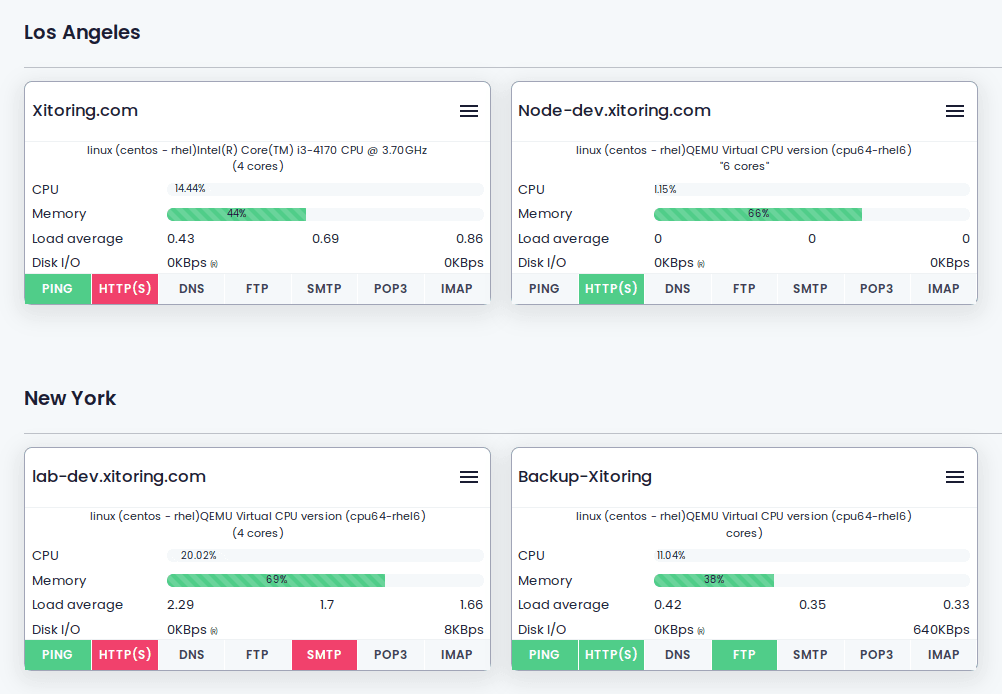1002x694 pixels.
Task: Open hamburger menu on Backup-Xitoring card
Action: pos(954,477)
